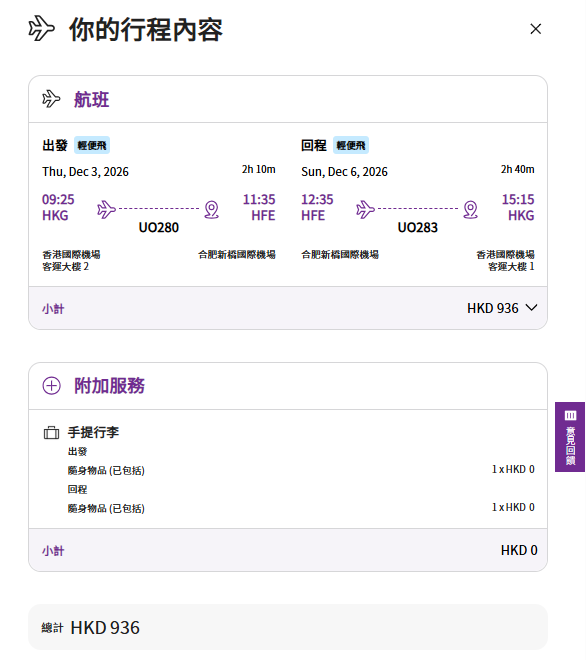Image resolution: width=586 pixels, height=660 pixels.
Task: Click the airplane icon in the 航班 header
Action: pyautogui.click(x=51, y=99)
